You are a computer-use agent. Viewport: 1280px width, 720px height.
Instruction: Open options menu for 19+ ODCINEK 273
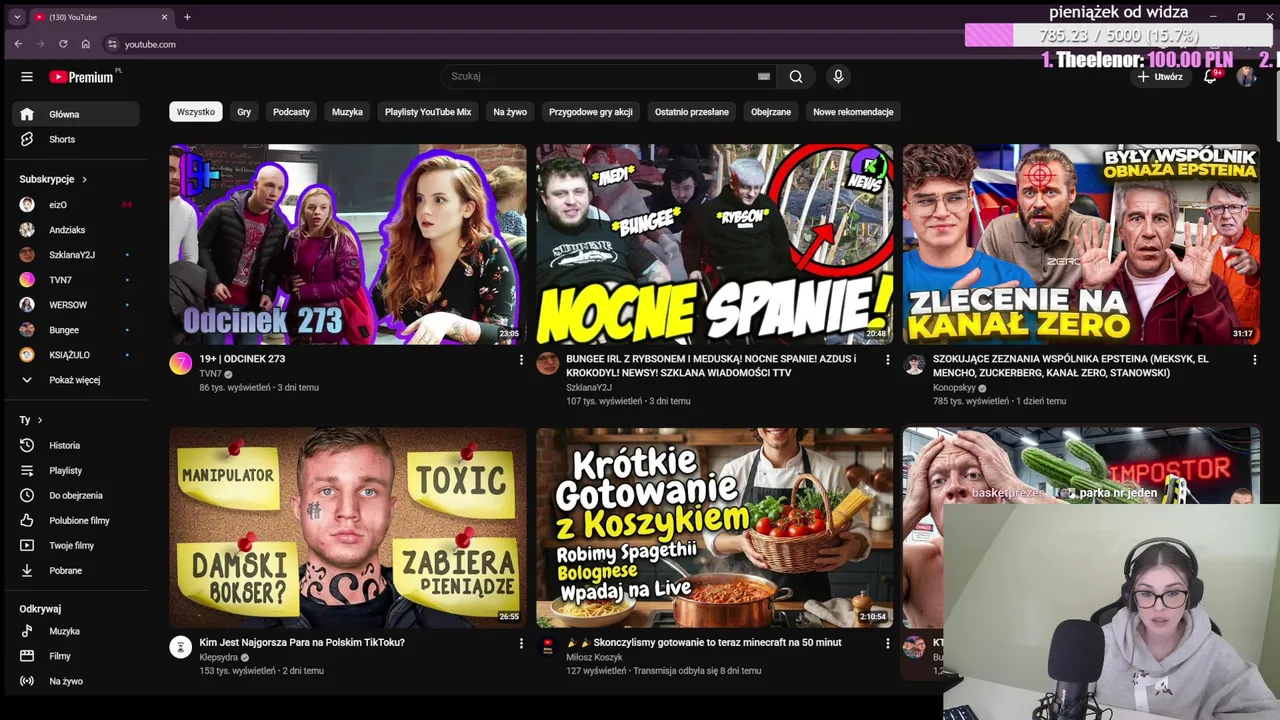(521, 359)
